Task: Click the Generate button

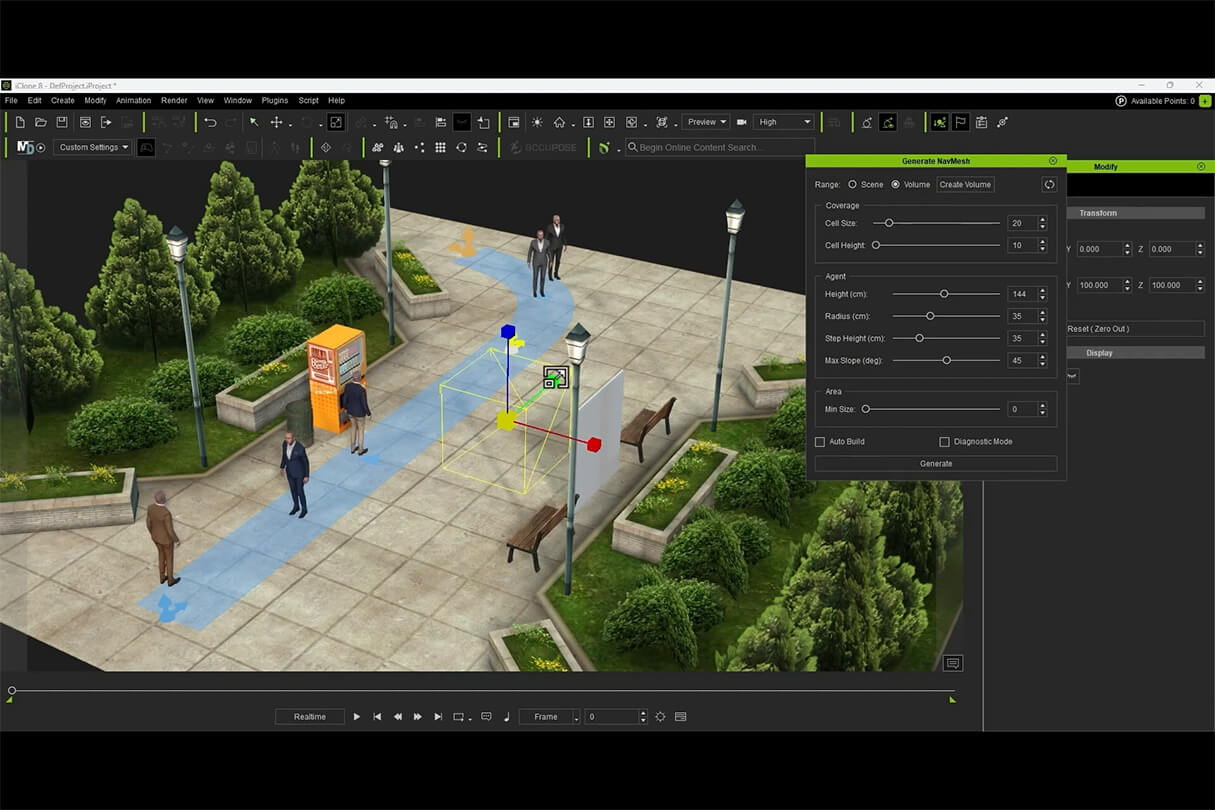Action: point(936,464)
